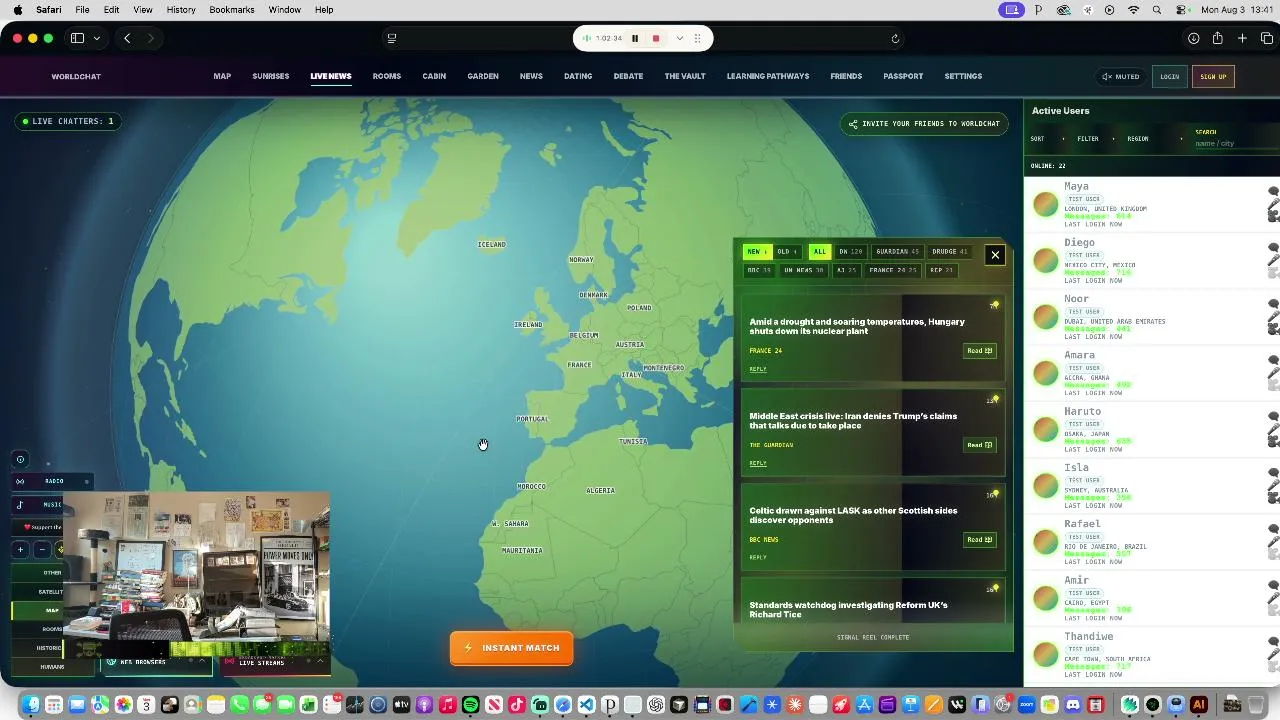The width and height of the screenshot is (1280, 720).
Task: Open the Filter dropdown in Active Users
Action: [x=1097, y=139]
